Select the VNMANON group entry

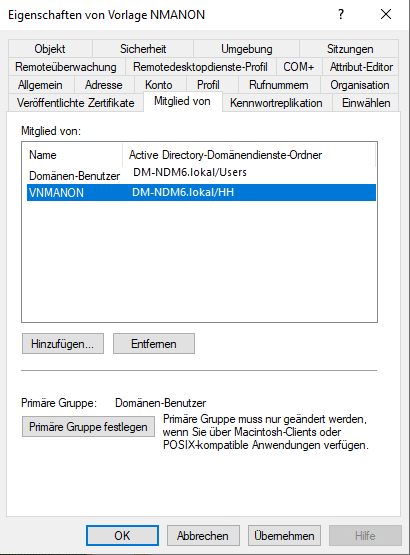pos(201,193)
